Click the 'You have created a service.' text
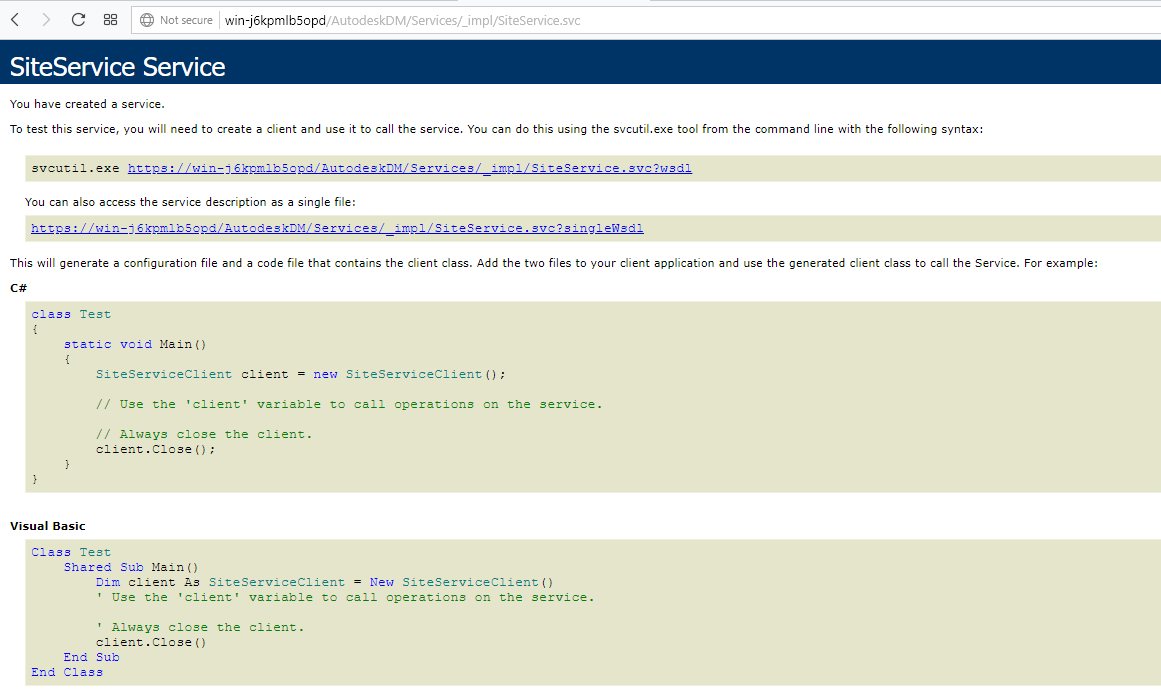The height and width of the screenshot is (697, 1161). pos(87,104)
